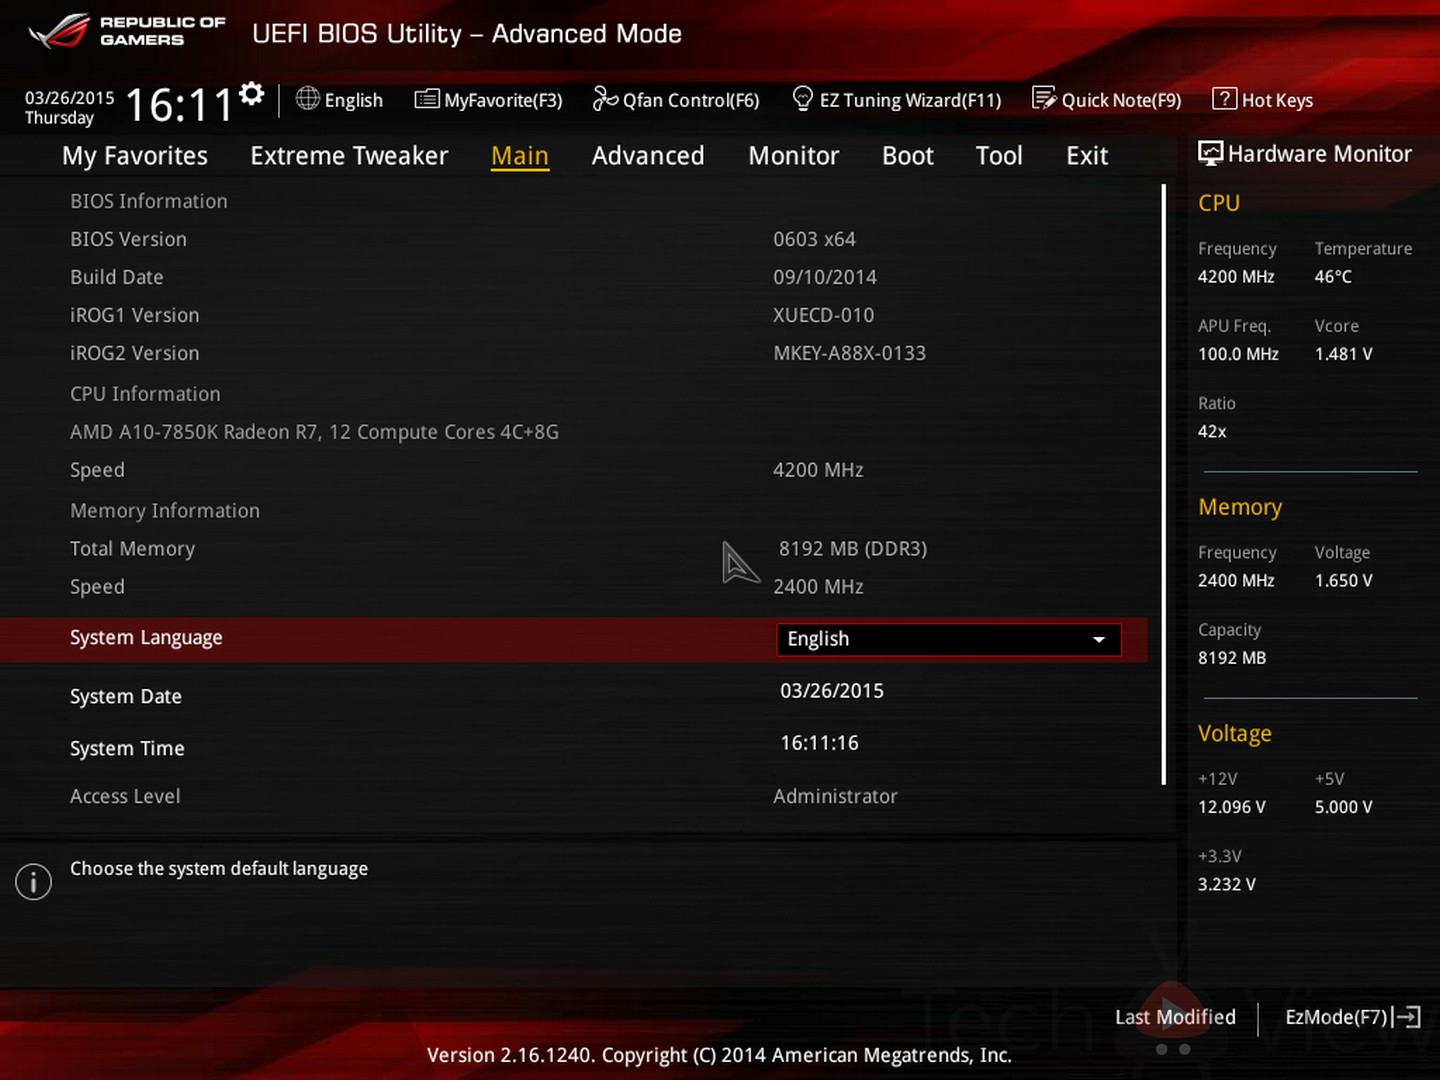Screen dimensions: 1440x1080
Task: Click +3.3V reading 3.232 V
Action: [x=1226, y=884]
